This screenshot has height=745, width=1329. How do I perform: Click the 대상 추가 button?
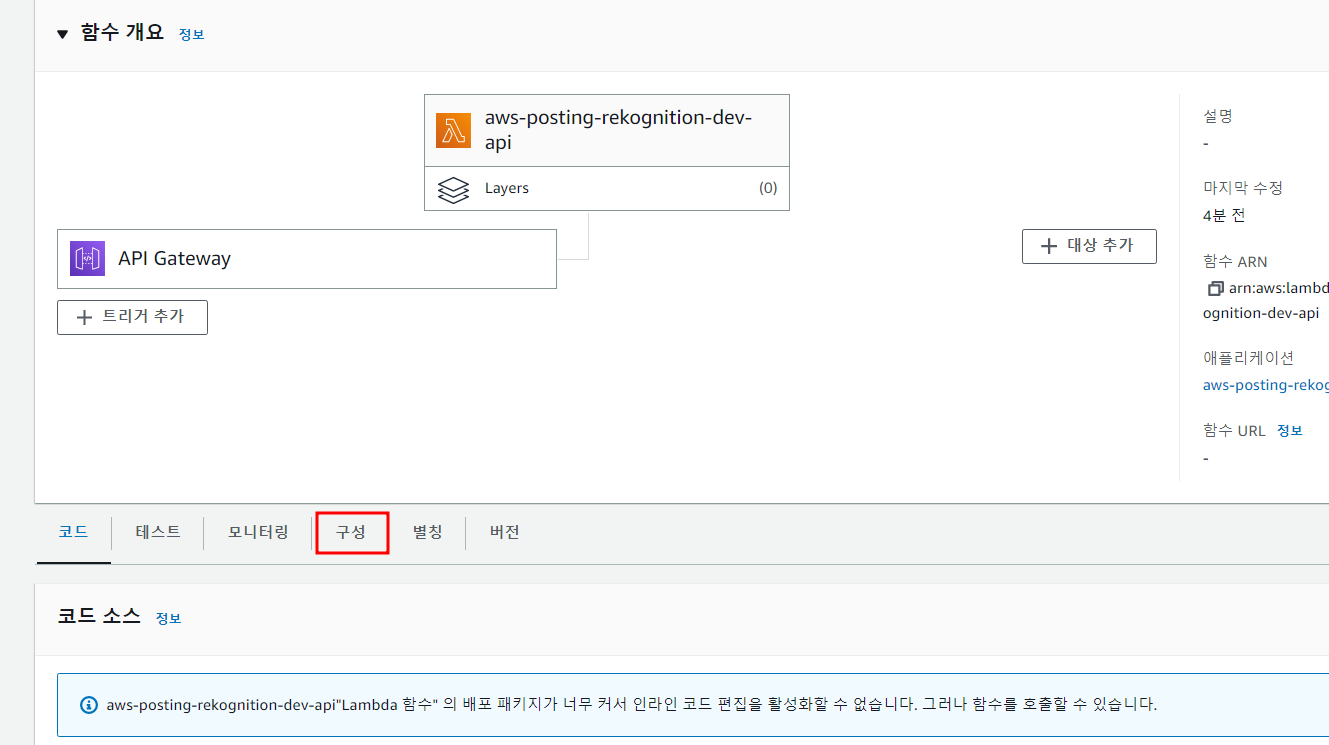(1089, 246)
